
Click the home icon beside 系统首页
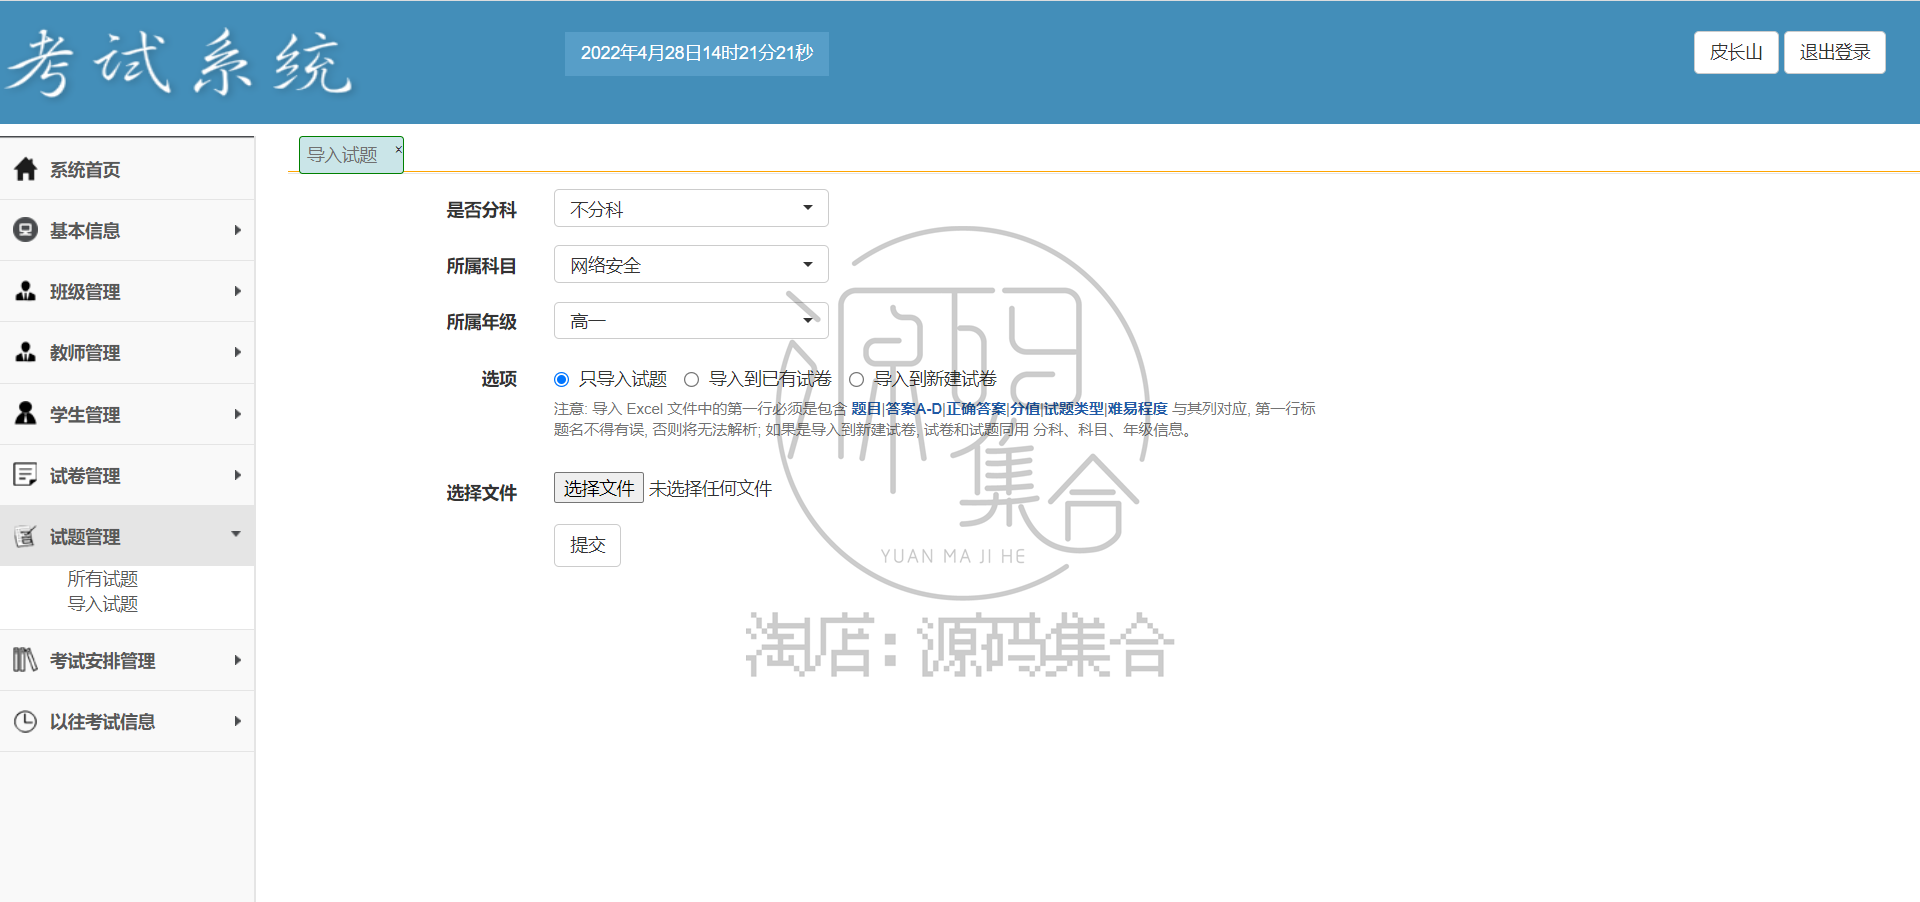coord(26,169)
